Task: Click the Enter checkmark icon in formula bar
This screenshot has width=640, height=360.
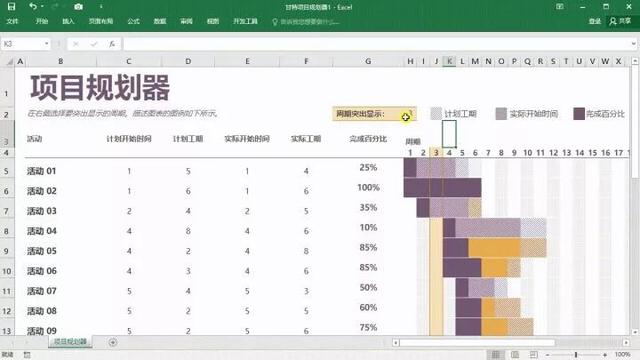Action: point(94,44)
